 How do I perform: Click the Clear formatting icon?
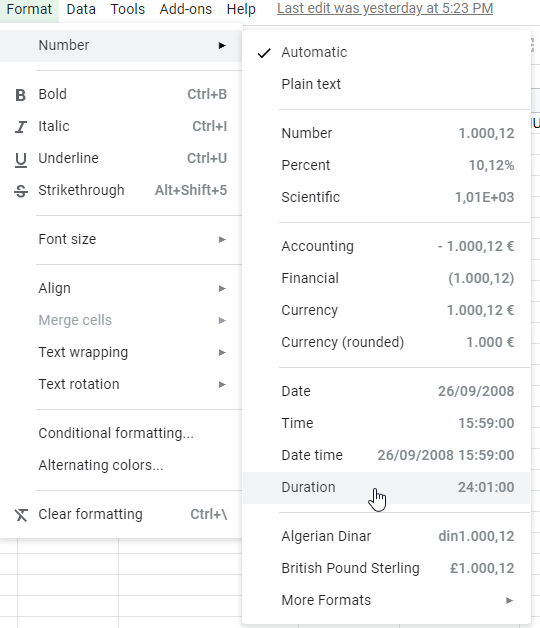pos(21,515)
